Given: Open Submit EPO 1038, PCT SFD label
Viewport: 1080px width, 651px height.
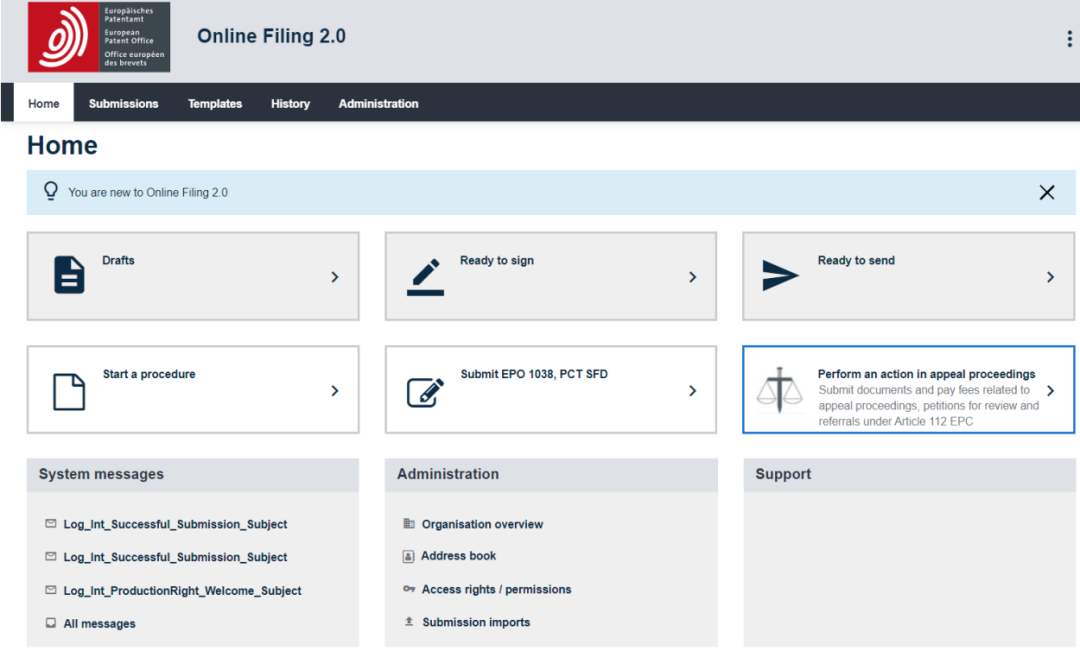Looking at the screenshot, I should click(x=534, y=374).
